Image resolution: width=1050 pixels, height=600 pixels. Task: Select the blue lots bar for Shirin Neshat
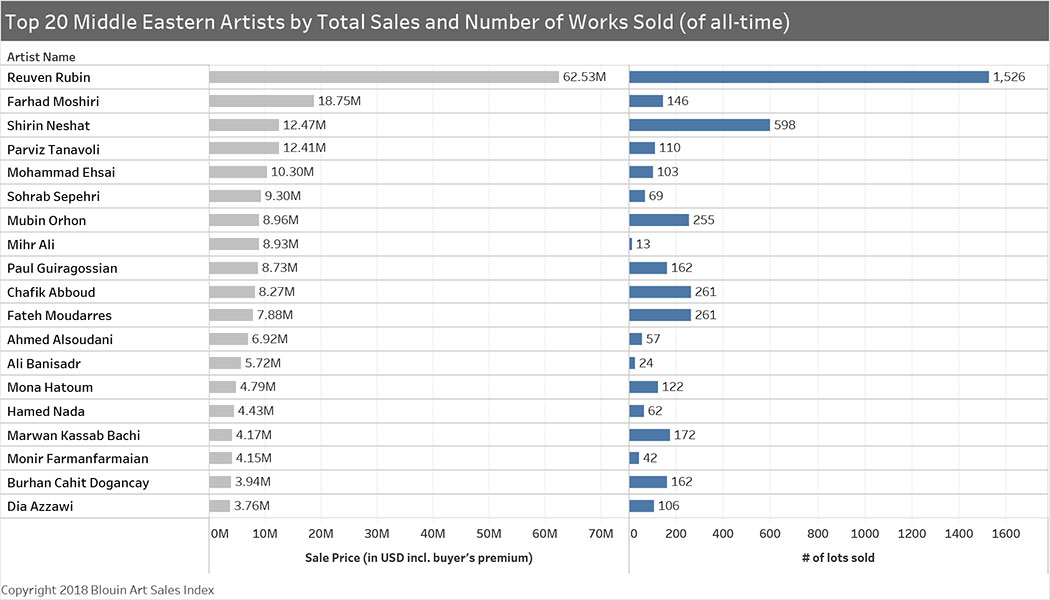(699, 125)
